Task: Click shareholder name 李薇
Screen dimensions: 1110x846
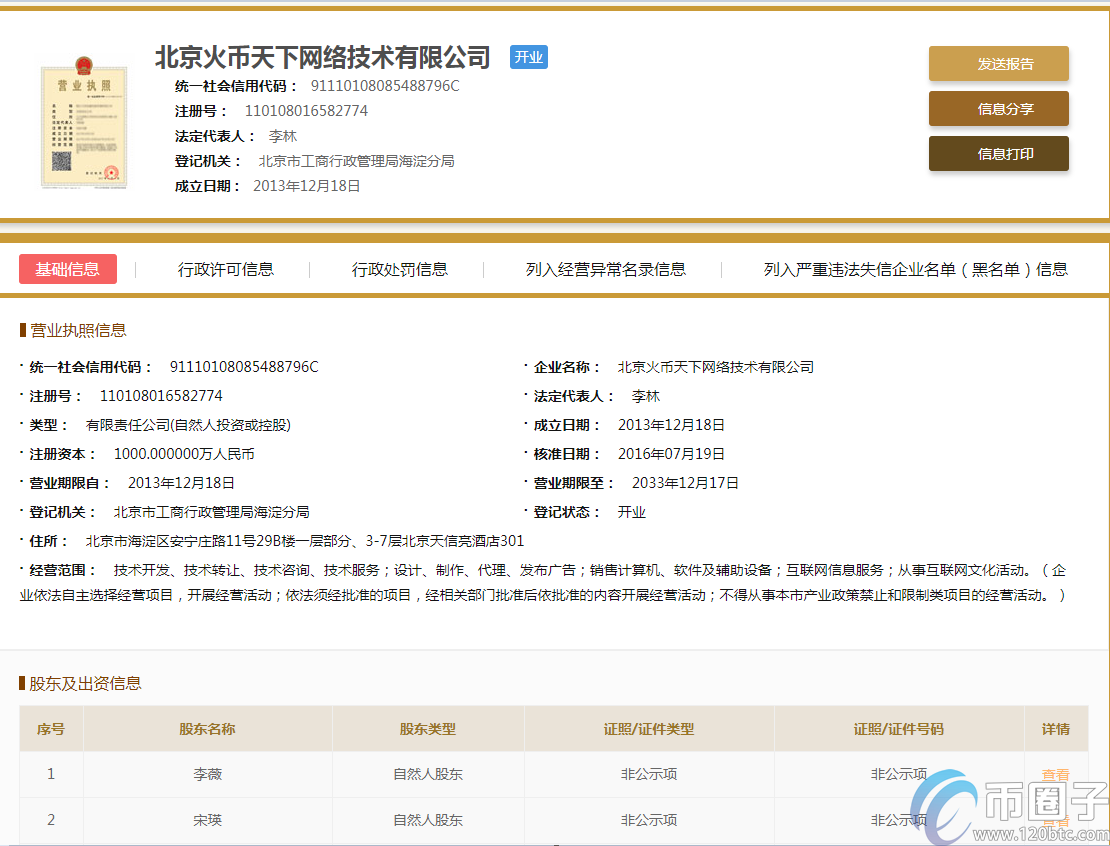Action: (x=207, y=774)
